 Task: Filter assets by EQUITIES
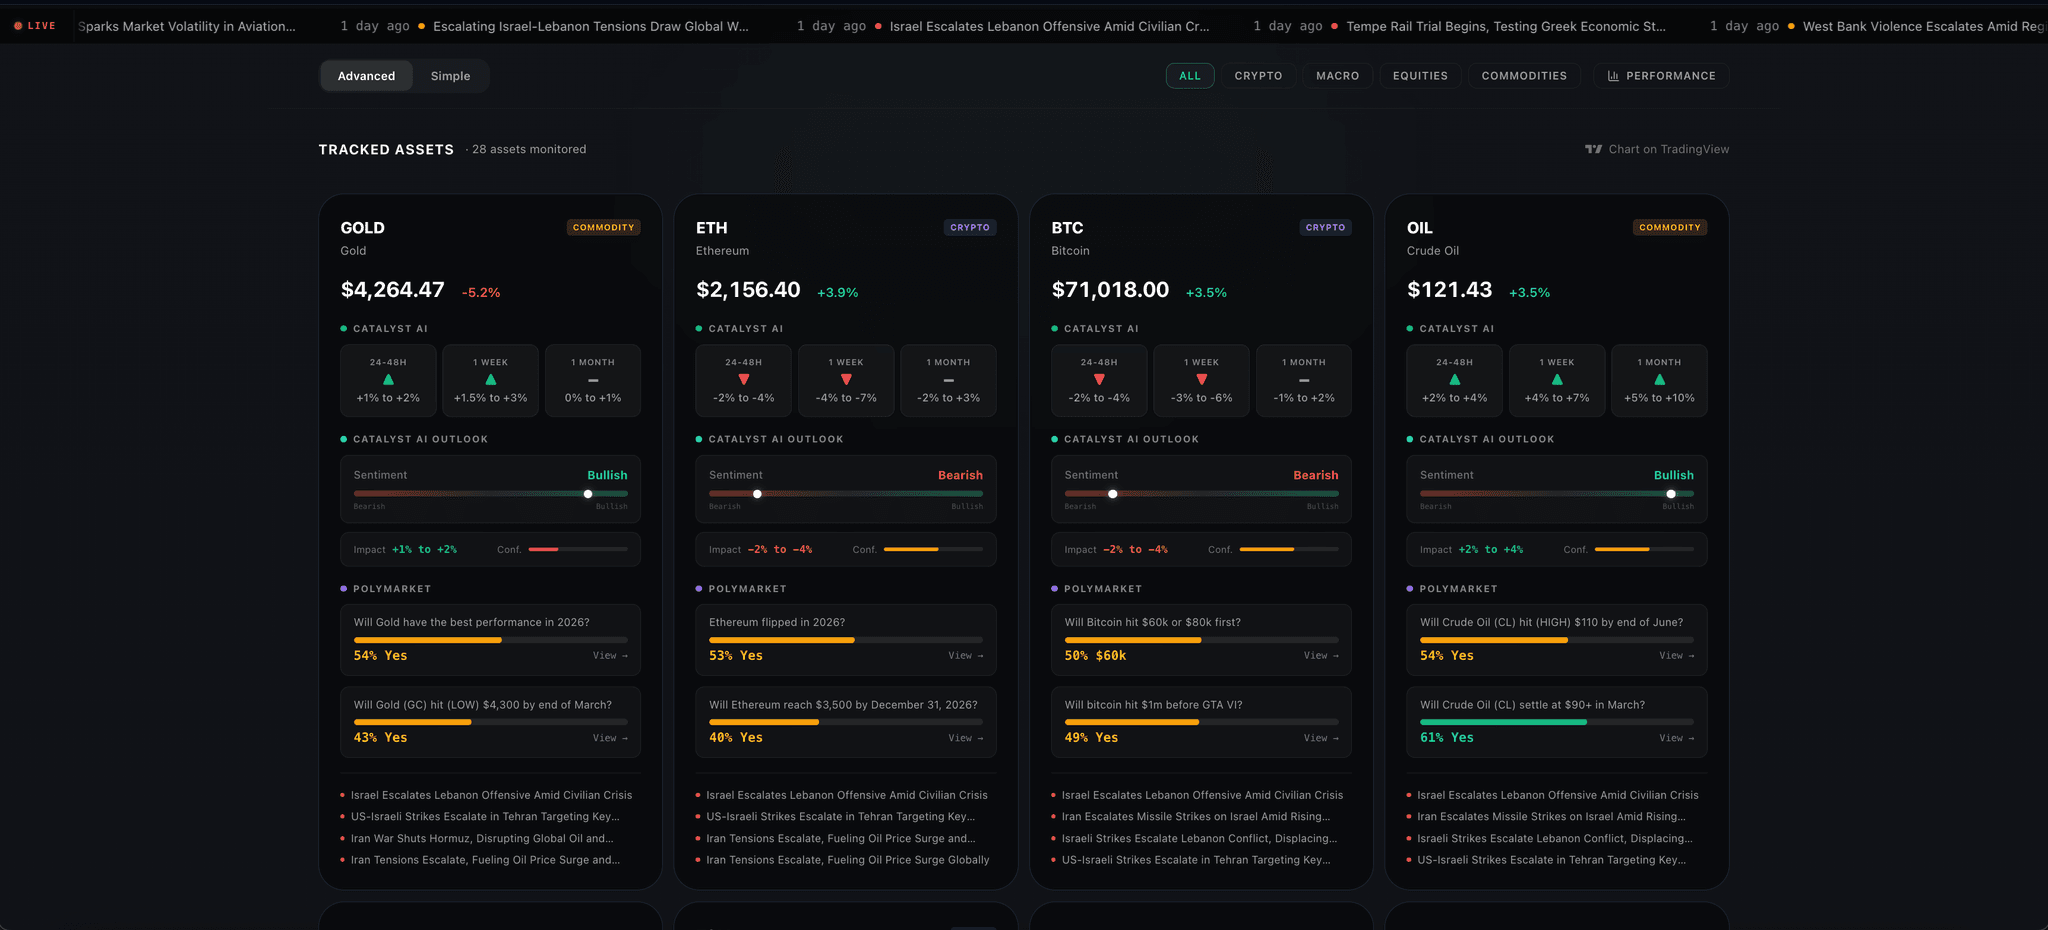(1420, 76)
